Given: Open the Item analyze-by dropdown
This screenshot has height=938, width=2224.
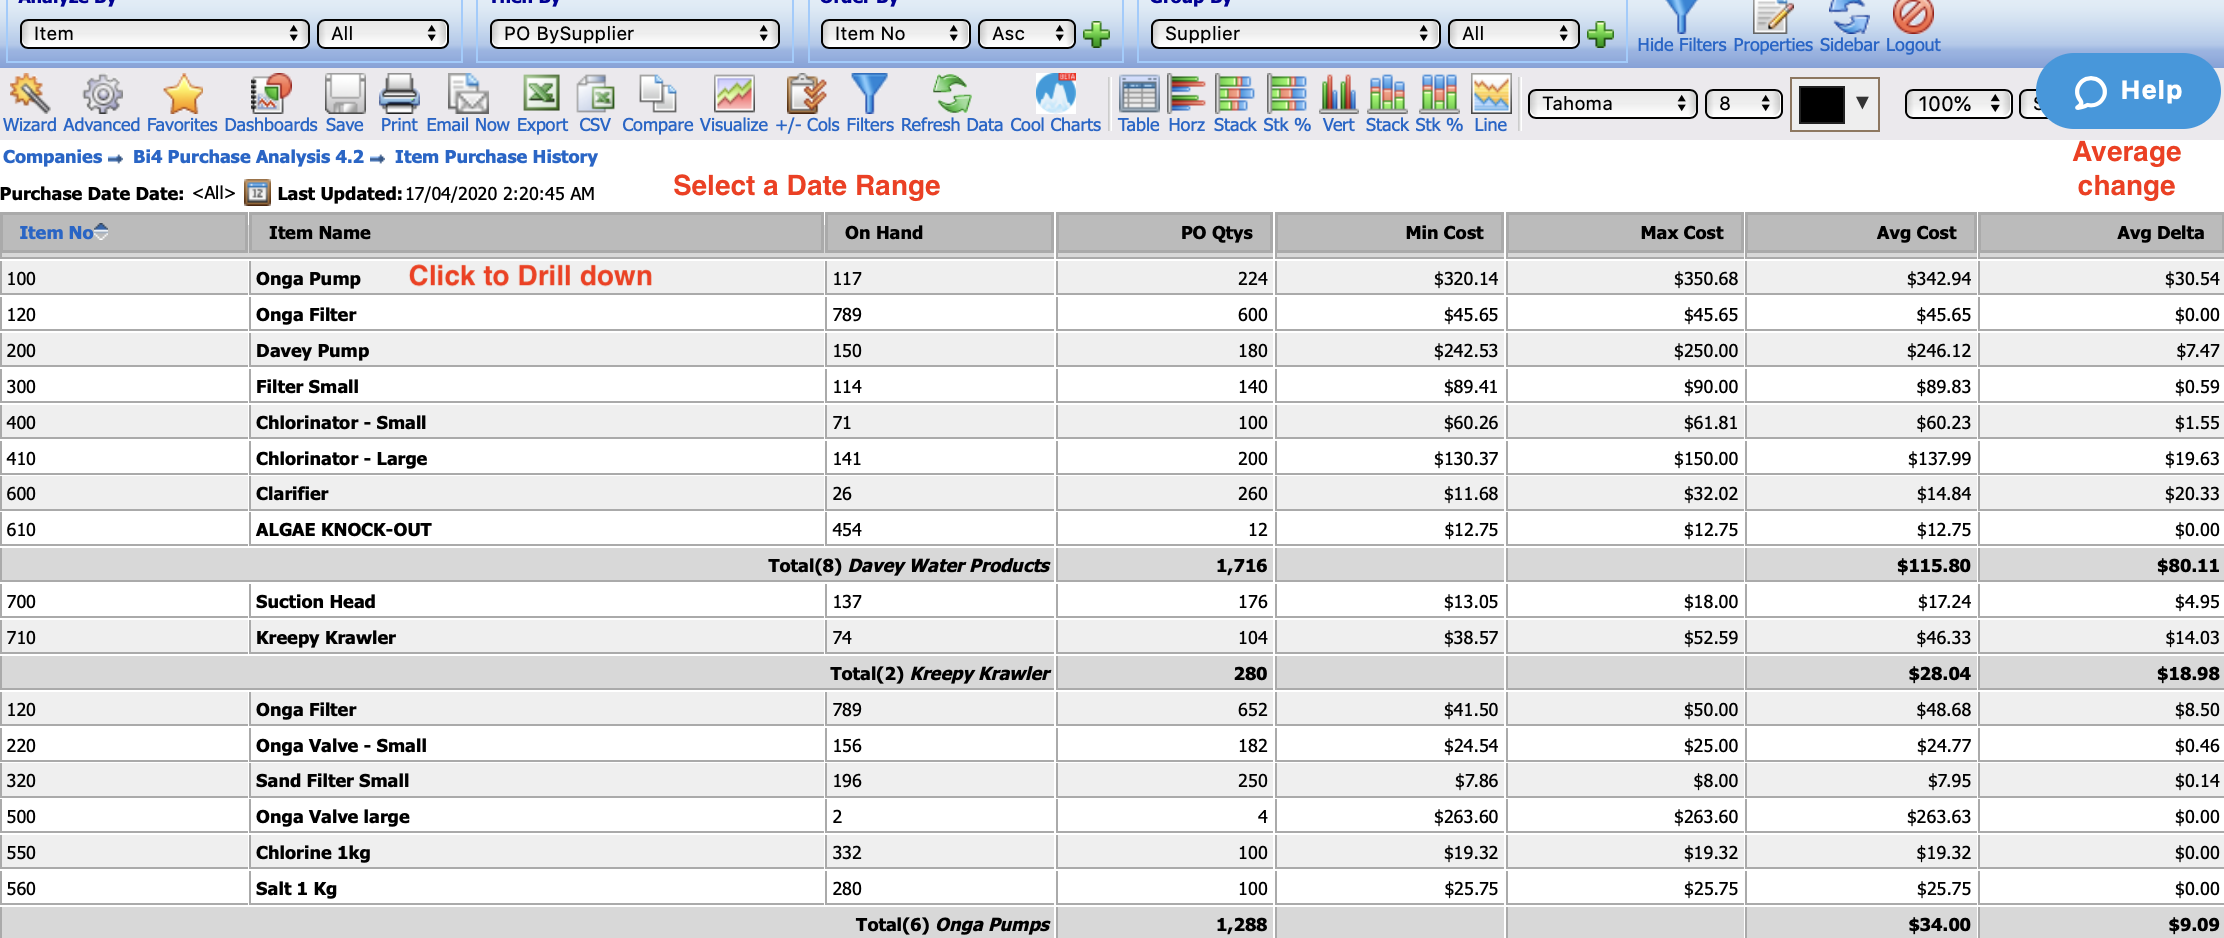Looking at the screenshot, I should tap(164, 34).
